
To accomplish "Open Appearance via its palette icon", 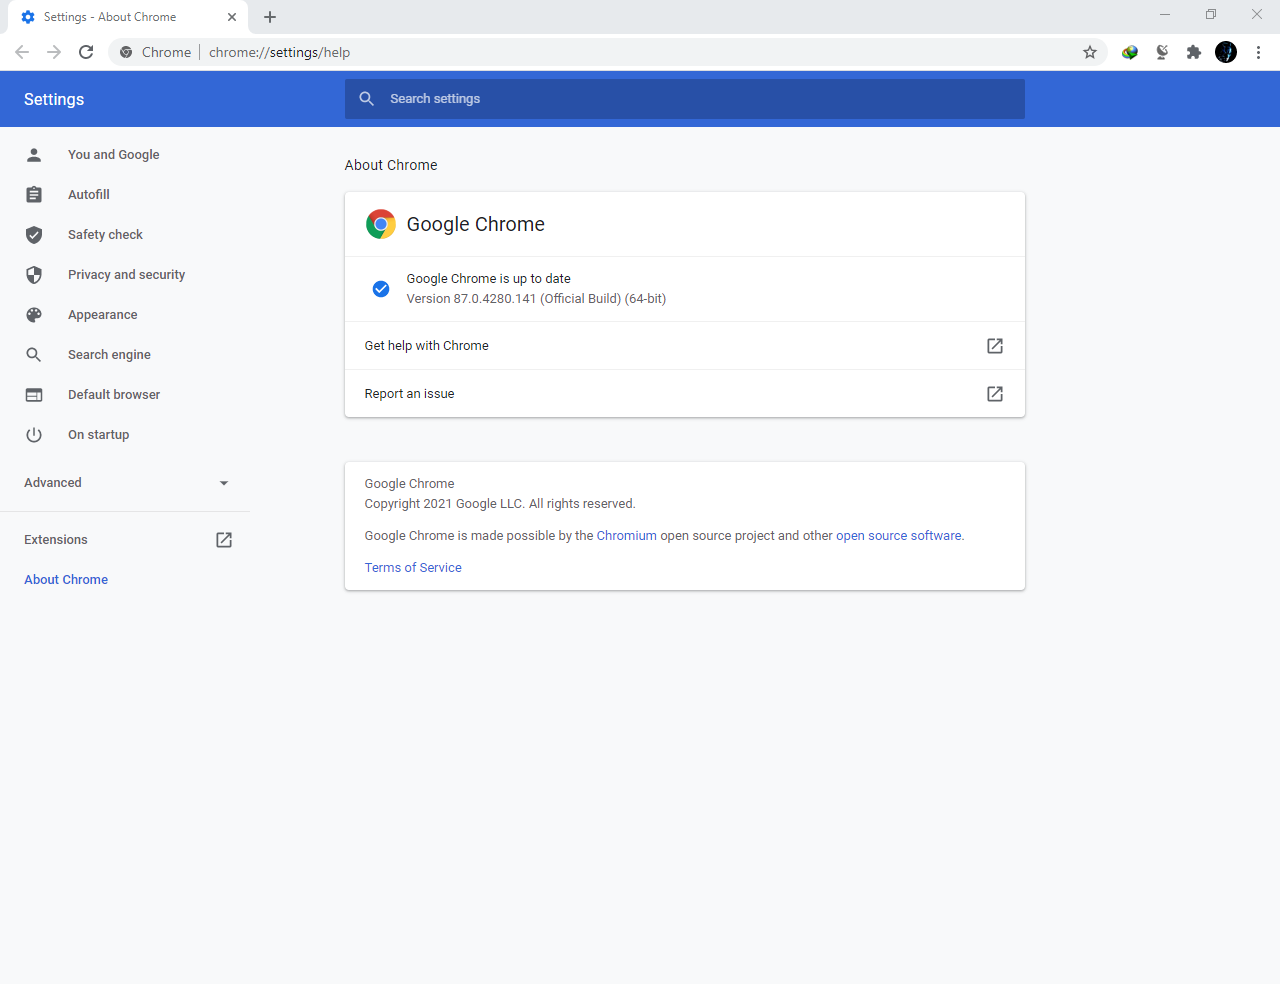I will (34, 315).
